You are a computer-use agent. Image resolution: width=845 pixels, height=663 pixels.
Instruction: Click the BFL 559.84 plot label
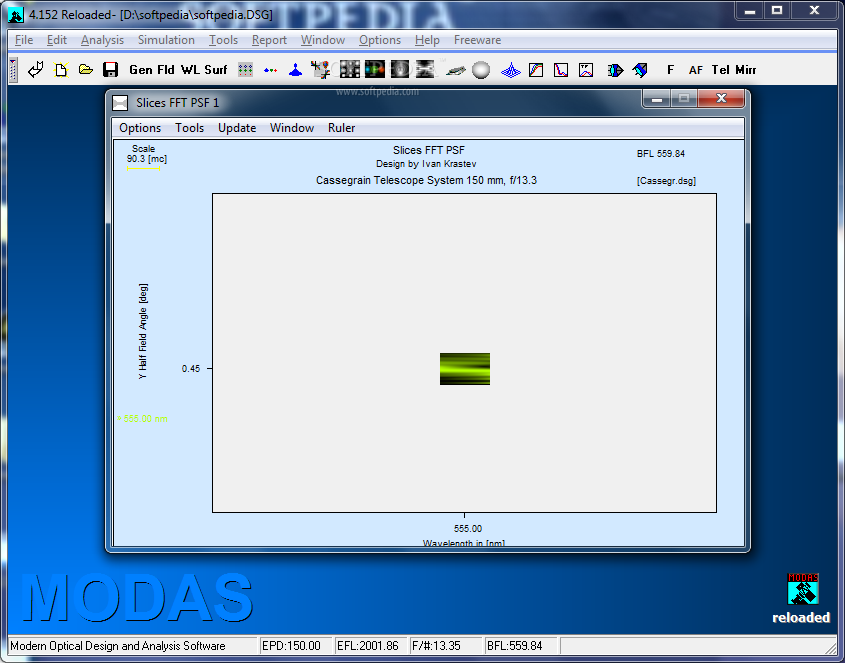(661, 154)
